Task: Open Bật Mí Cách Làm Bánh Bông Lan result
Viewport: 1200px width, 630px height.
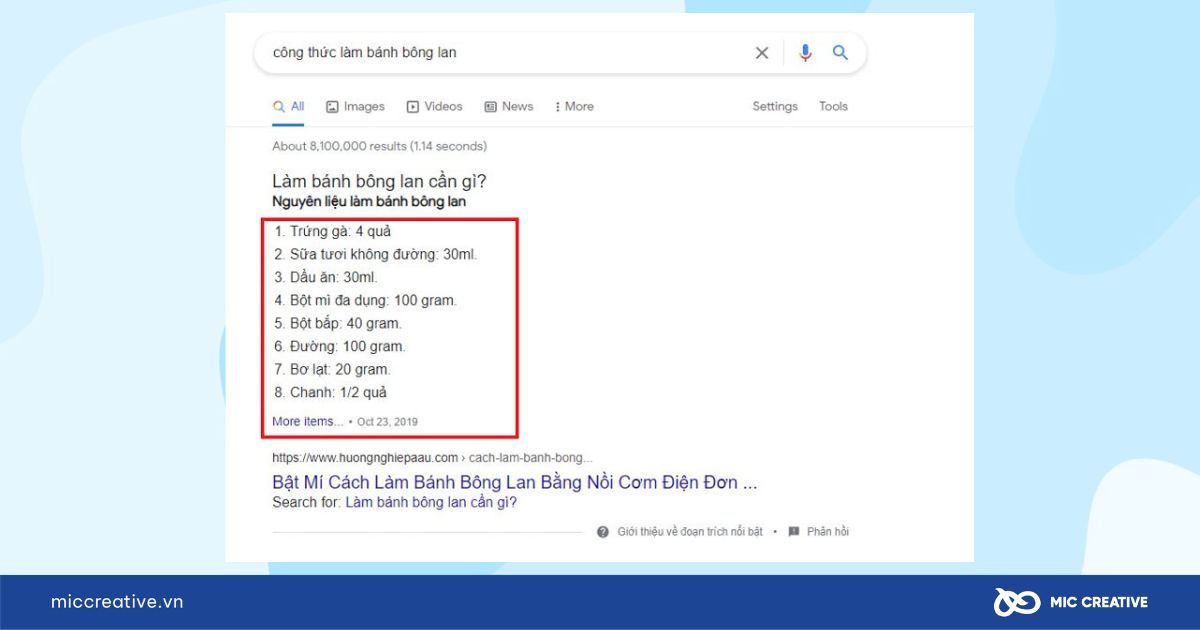Action: (x=514, y=482)
